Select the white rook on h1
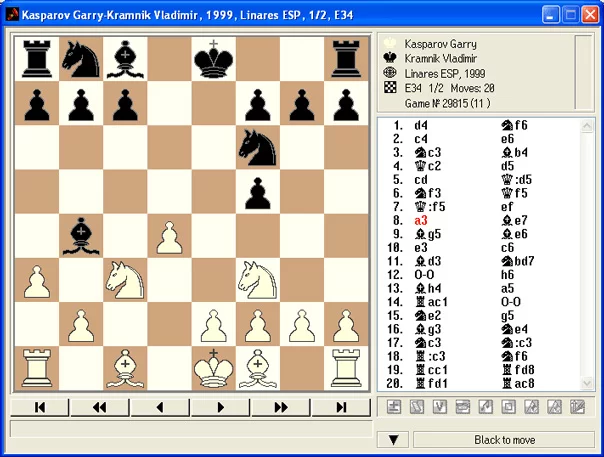Image resolution: width=604 pixels, height=457 pixels. 346,369
